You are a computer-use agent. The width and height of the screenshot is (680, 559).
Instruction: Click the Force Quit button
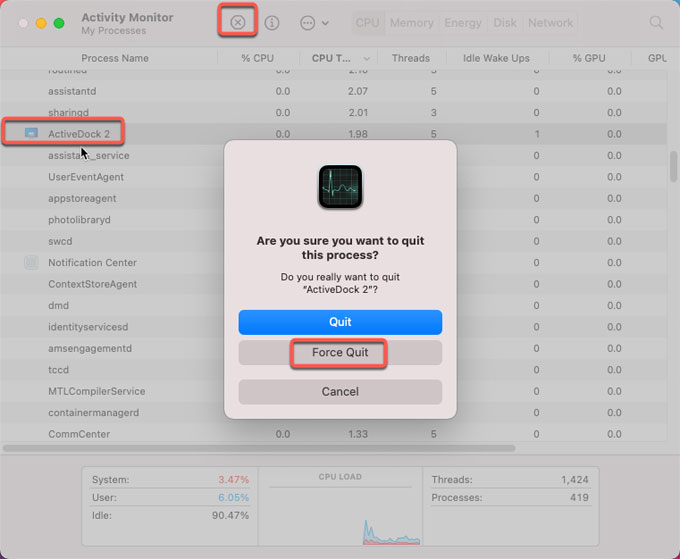(x=340, y=352)
